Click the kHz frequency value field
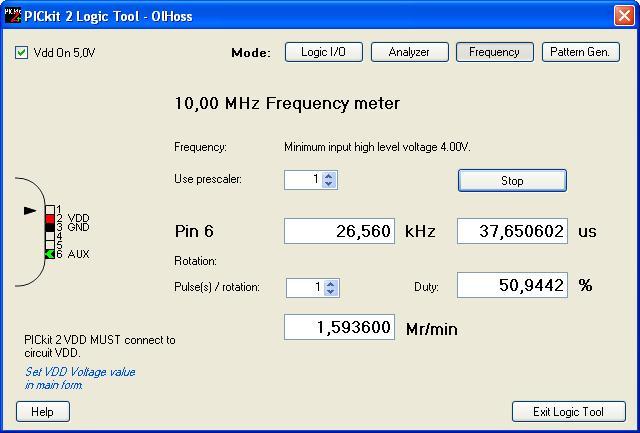The image size is (640, 433). pyautogui.click(x=339, y=231)
